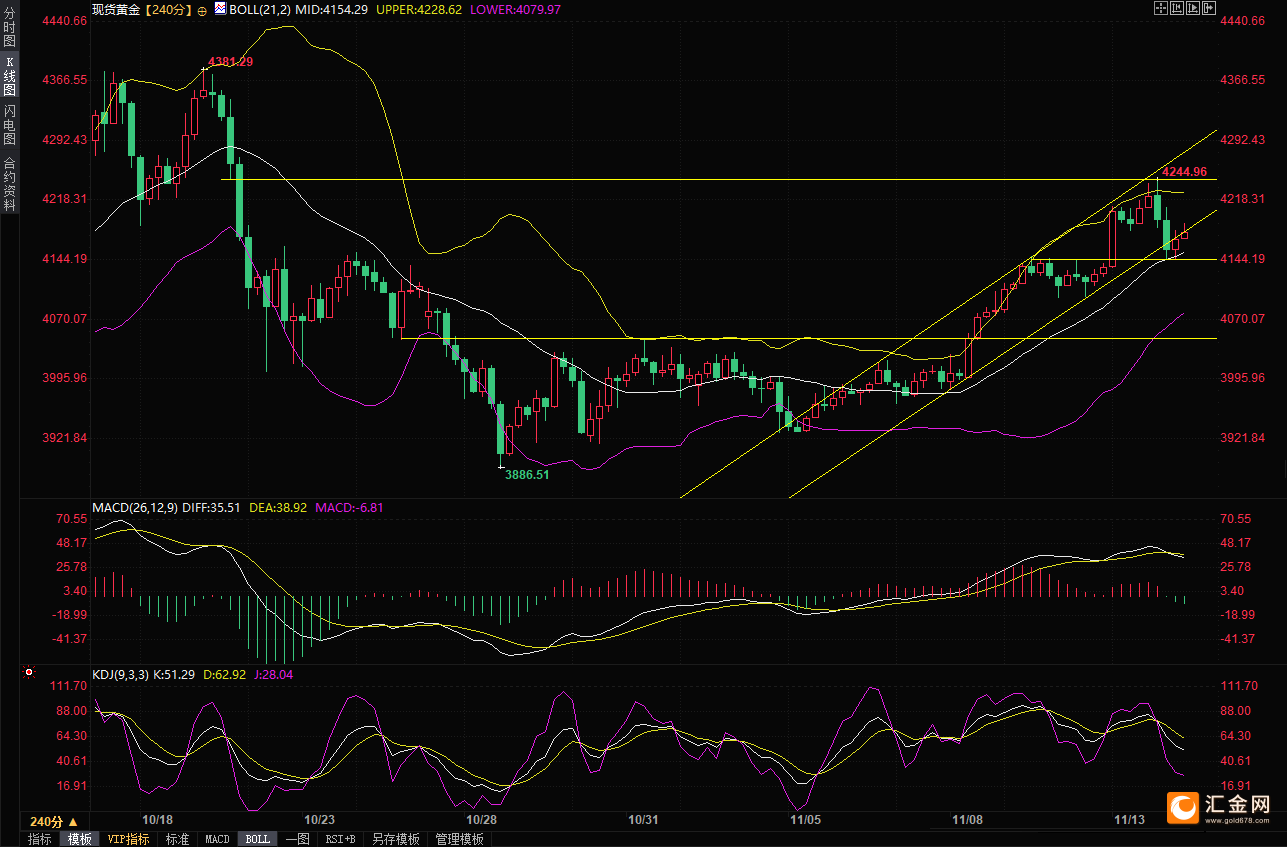Click the 10/18 date on the time axis
Image resolution: width=1287 pixels, height=847 pixels.
tap(158, 819)
